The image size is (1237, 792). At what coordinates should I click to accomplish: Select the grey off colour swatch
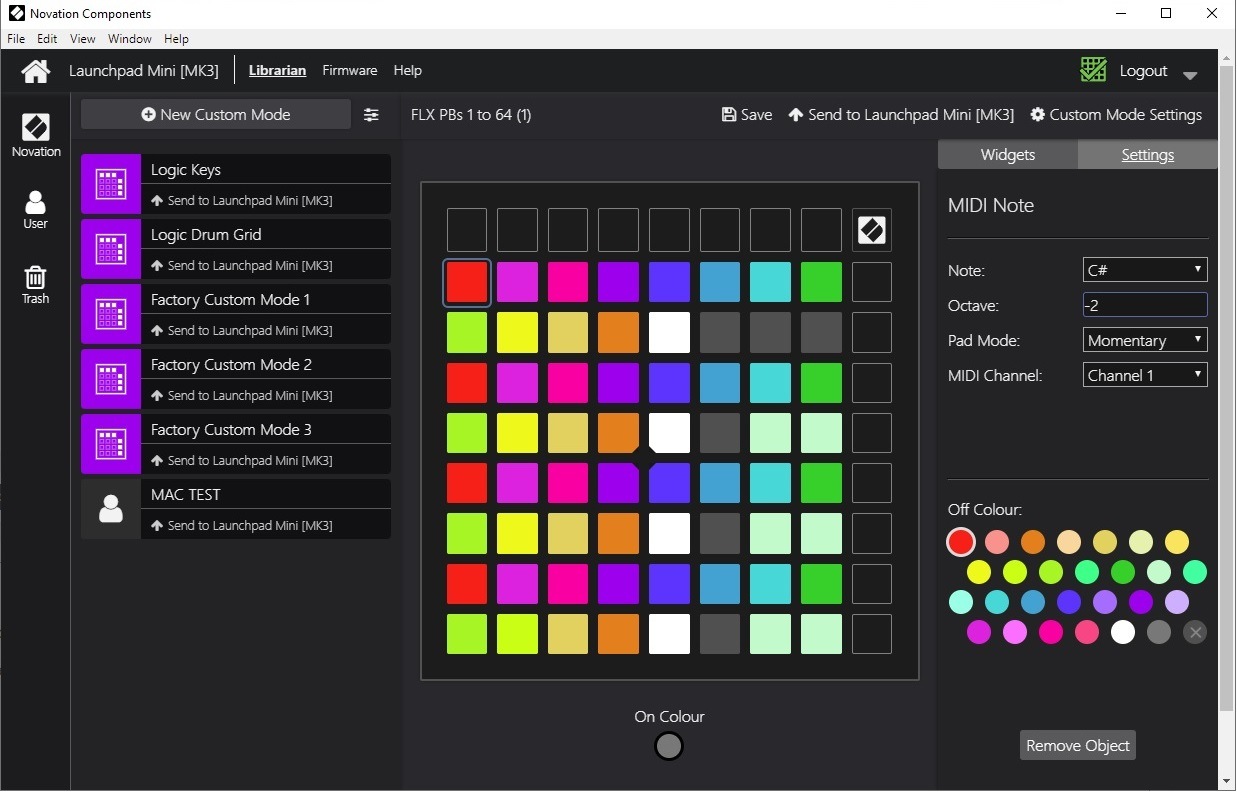click(x=1159, y=632)
